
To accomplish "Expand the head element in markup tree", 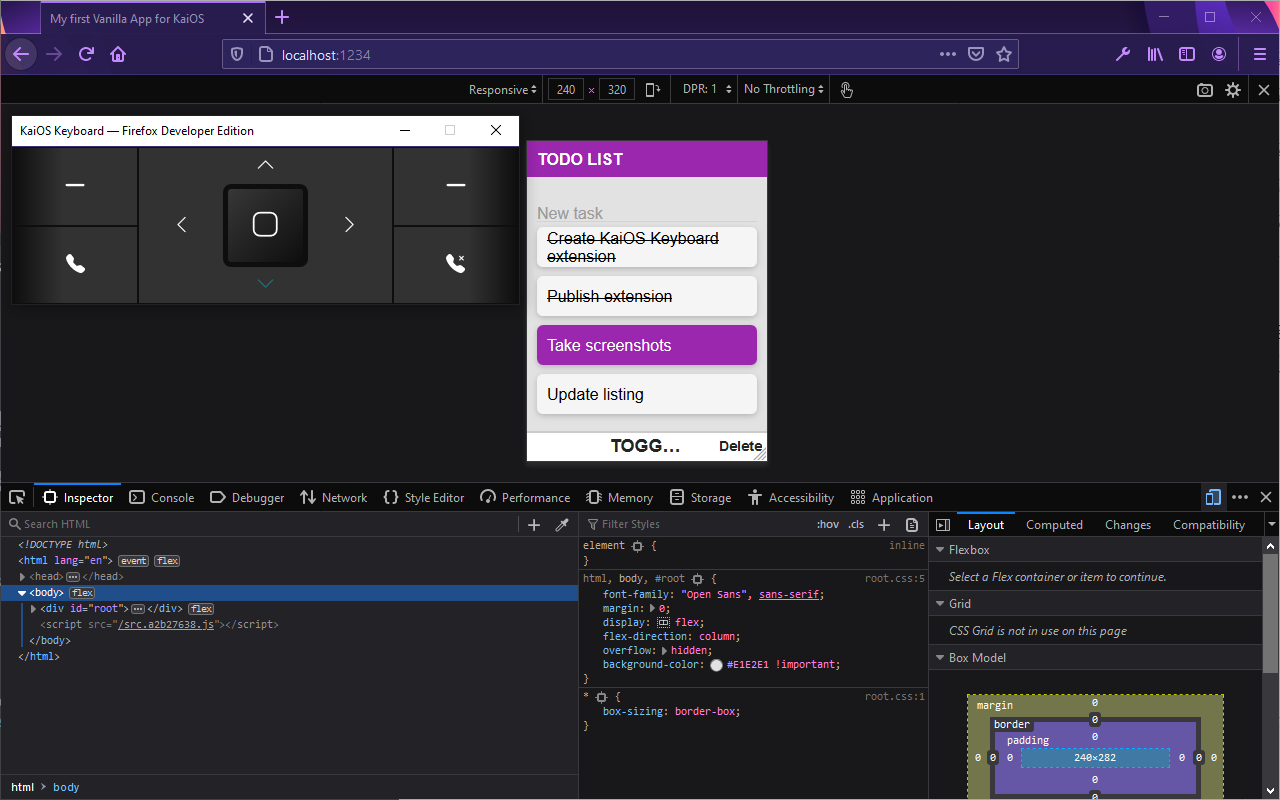I will [22, 577].
